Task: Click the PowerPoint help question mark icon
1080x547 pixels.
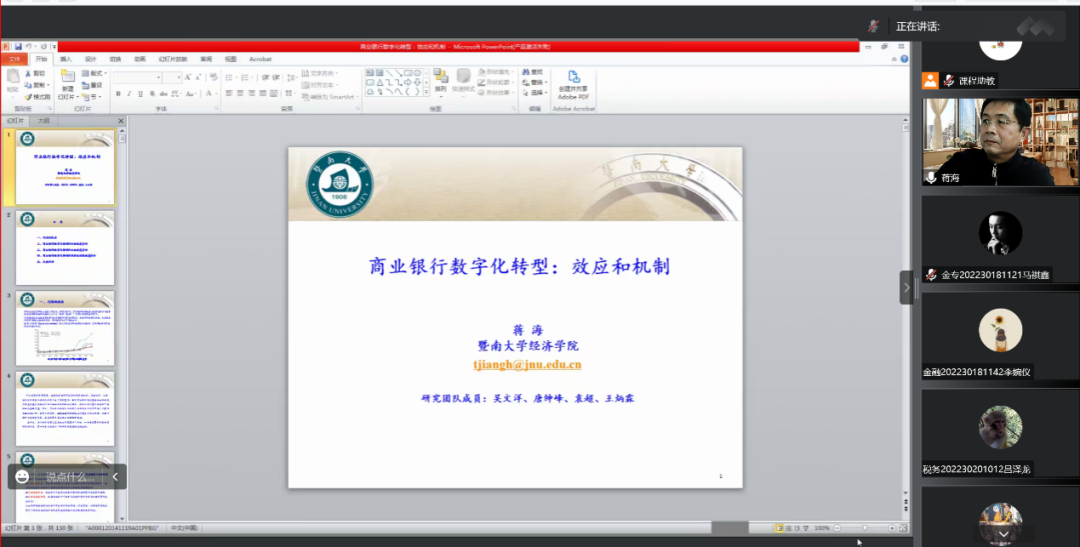Action: click(x=906, y=59)
